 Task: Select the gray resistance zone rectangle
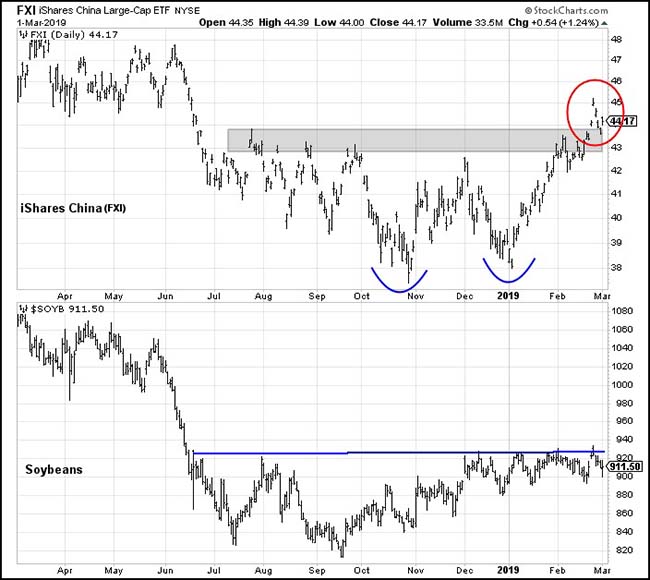point(414,140)
